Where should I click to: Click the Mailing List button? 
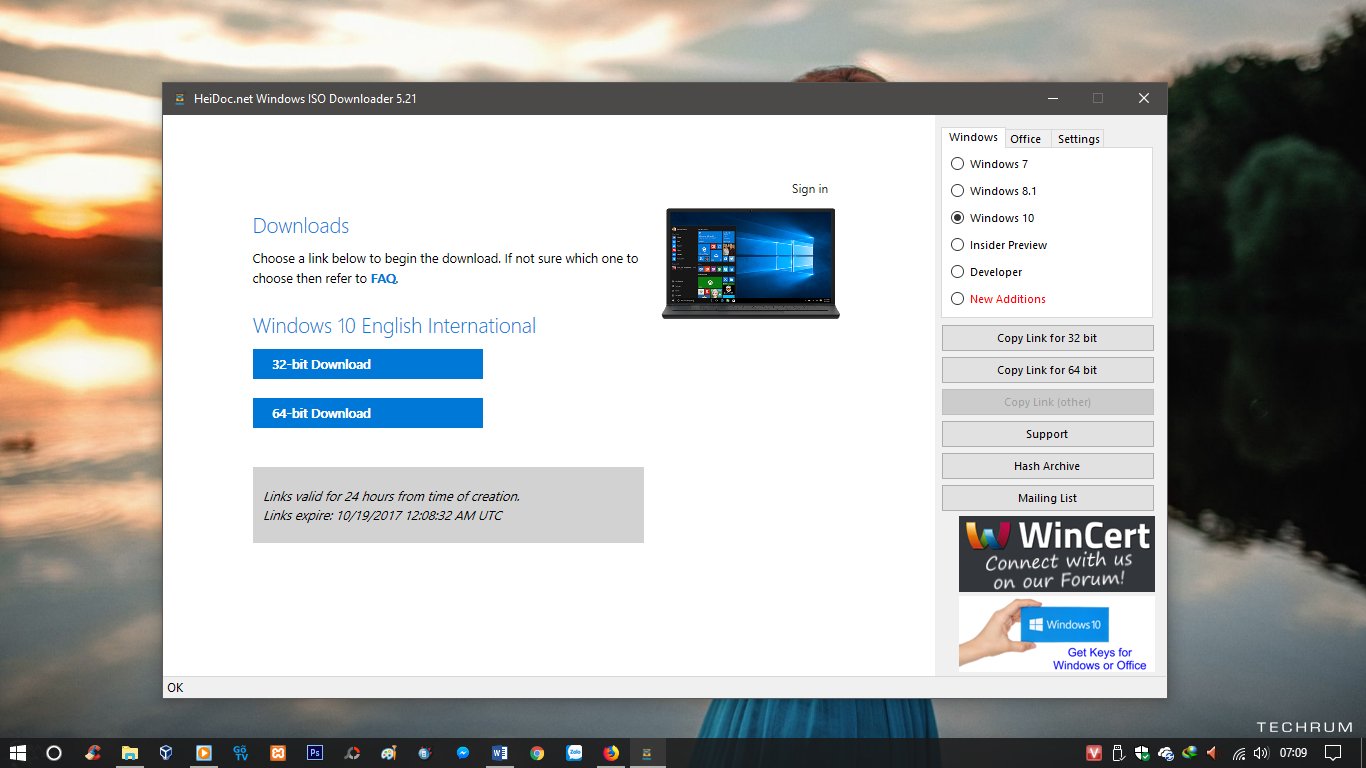pos(1047,498)
